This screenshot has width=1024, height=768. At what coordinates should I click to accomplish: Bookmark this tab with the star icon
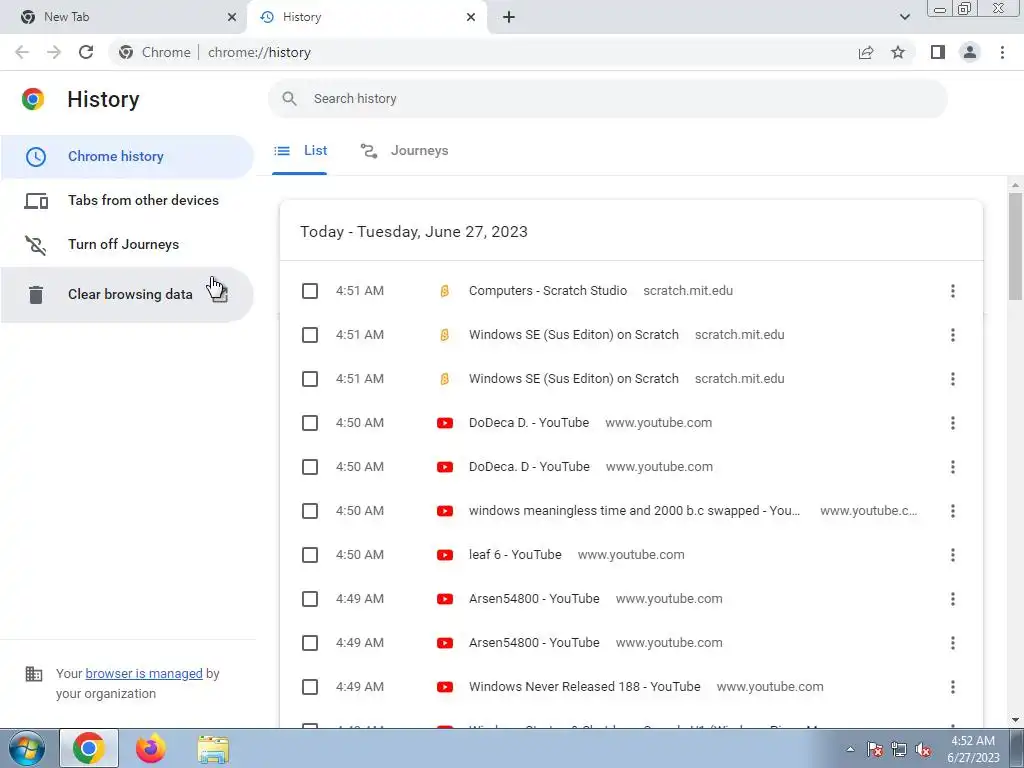point(898,52)
